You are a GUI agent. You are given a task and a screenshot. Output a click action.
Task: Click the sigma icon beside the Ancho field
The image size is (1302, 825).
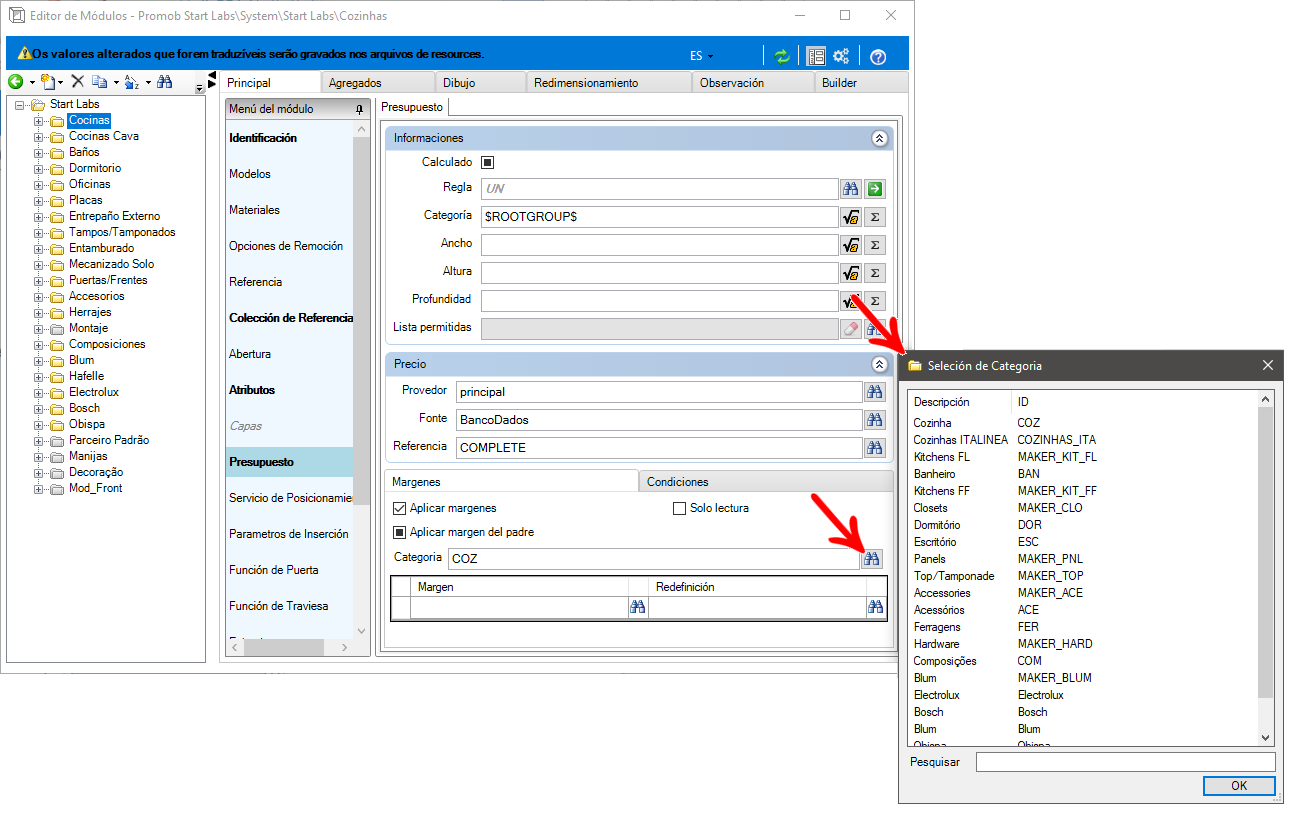tap(875, 244)
